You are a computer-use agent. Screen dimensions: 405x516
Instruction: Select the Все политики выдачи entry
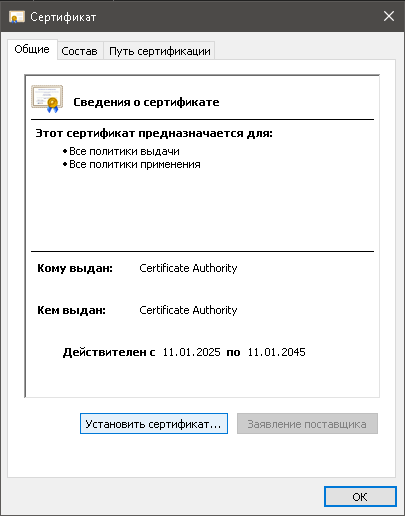point(124,151)
